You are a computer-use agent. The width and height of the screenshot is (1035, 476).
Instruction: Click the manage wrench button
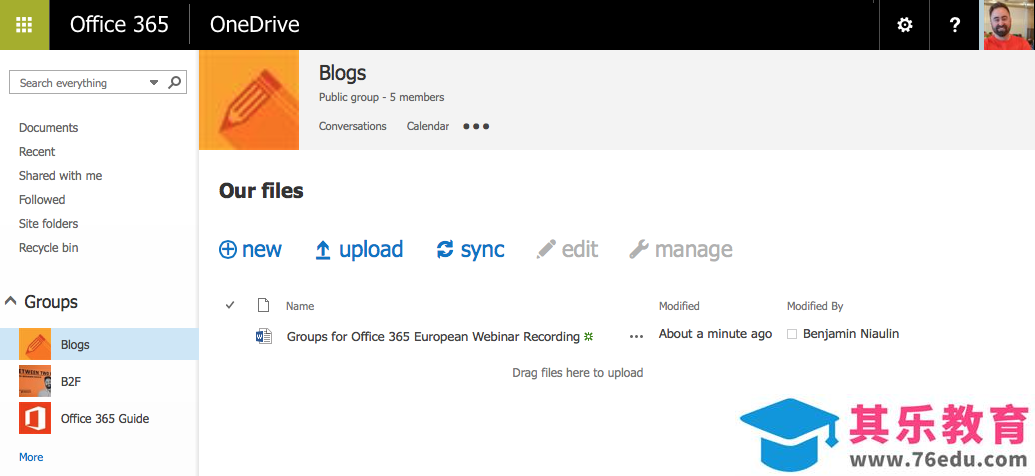click(x=681, y=249)
